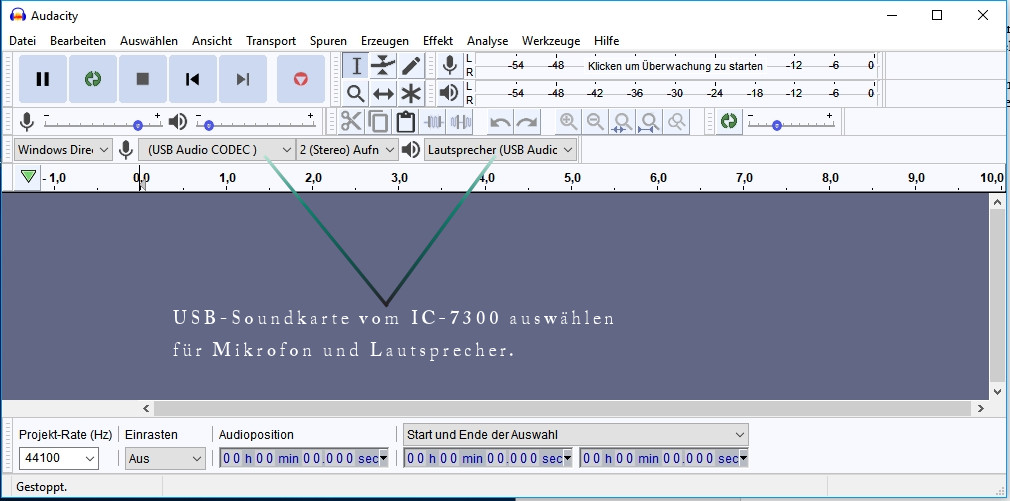The image size is (1010, 501).
Task: Open the Werkzeuge menu
Action: click(551, 41)
